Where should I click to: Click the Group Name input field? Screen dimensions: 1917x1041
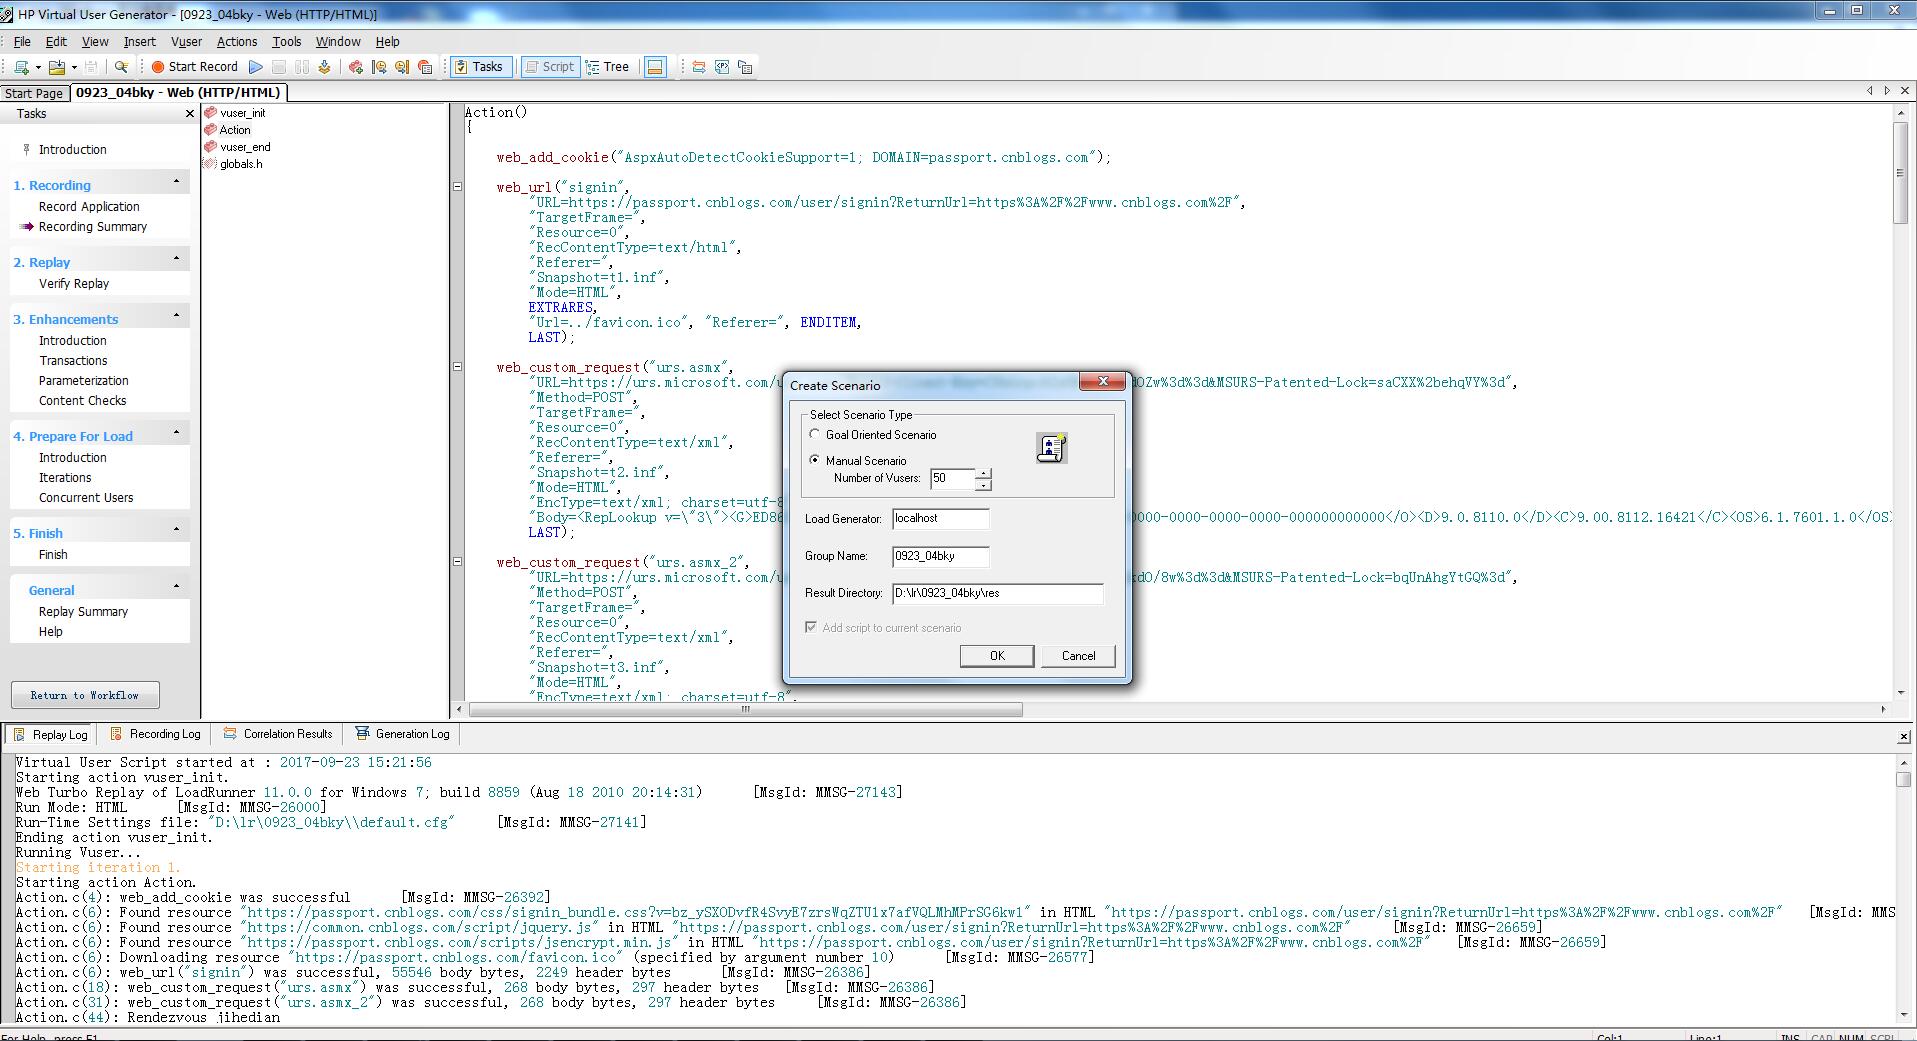coord(940,556)
